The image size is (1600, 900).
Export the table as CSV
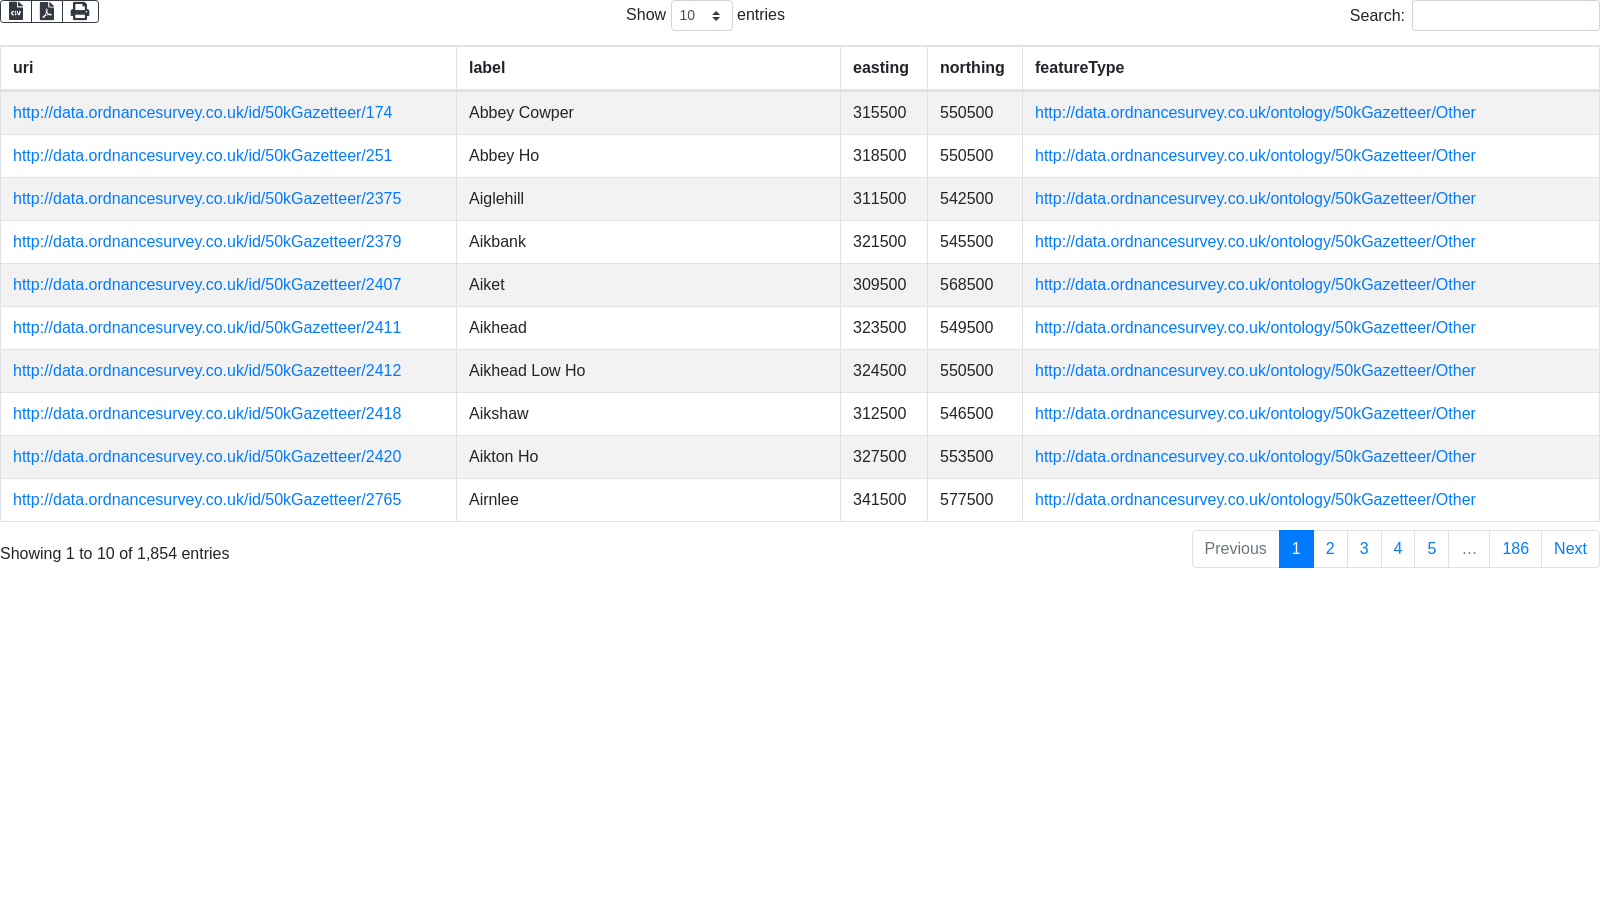click(16, 11)
